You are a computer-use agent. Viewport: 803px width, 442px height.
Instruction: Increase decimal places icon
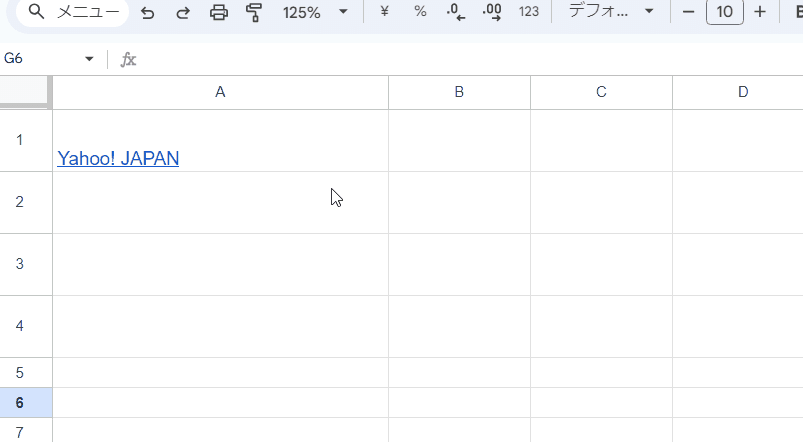(492, 11)
